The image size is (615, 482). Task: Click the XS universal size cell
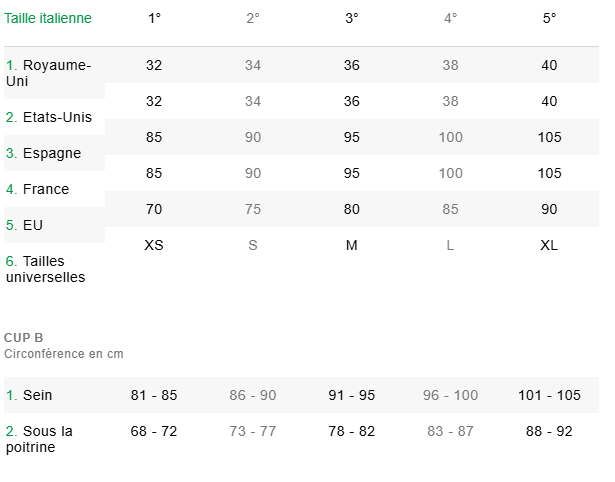pos(154,245)
